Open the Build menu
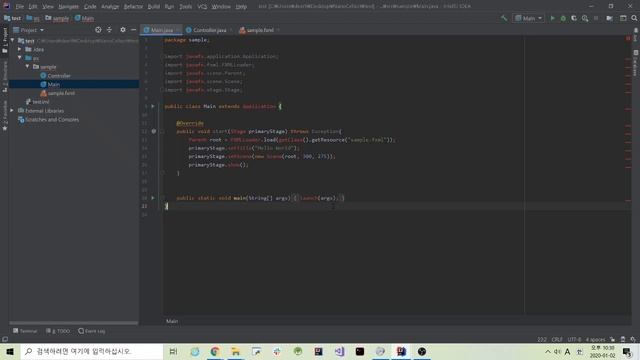The height and width of the screenshot is (360, 640). click(154, 7)
